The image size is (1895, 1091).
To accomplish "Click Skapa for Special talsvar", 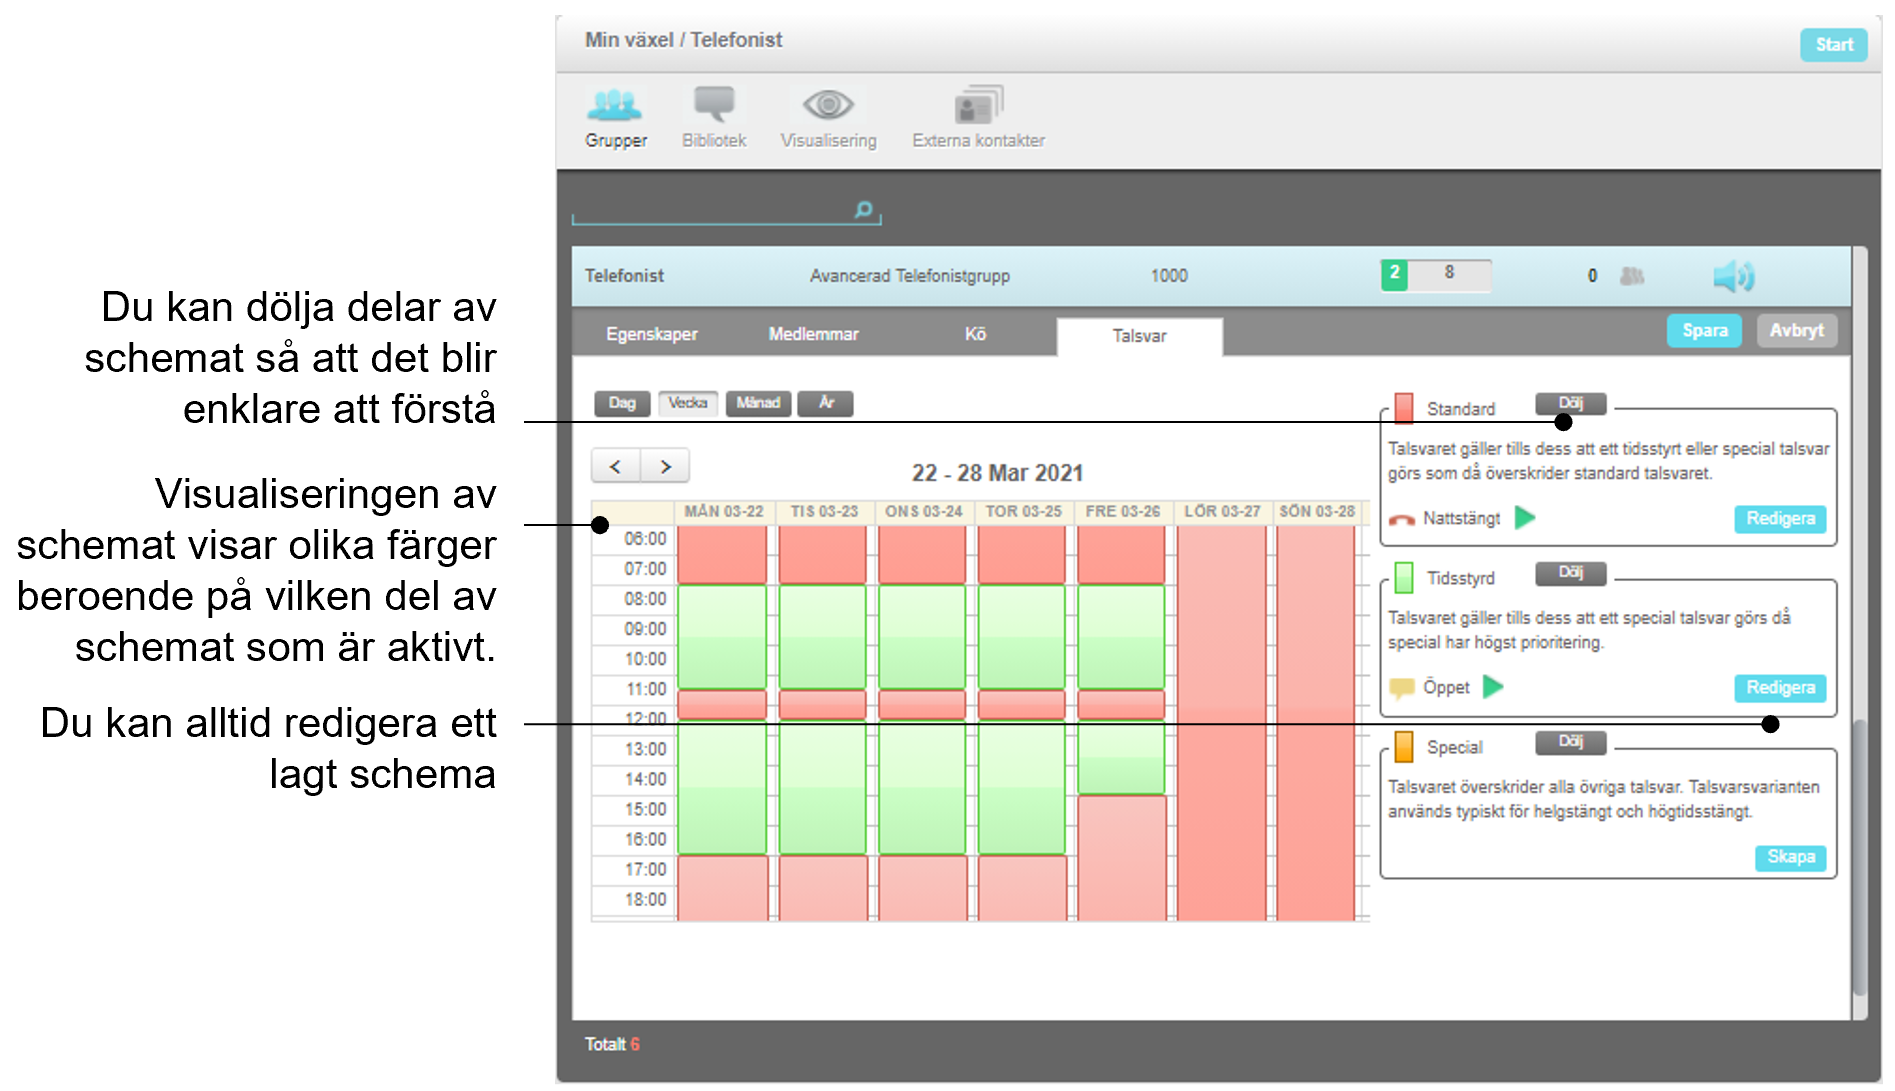I will click(x=1790, y=857).
